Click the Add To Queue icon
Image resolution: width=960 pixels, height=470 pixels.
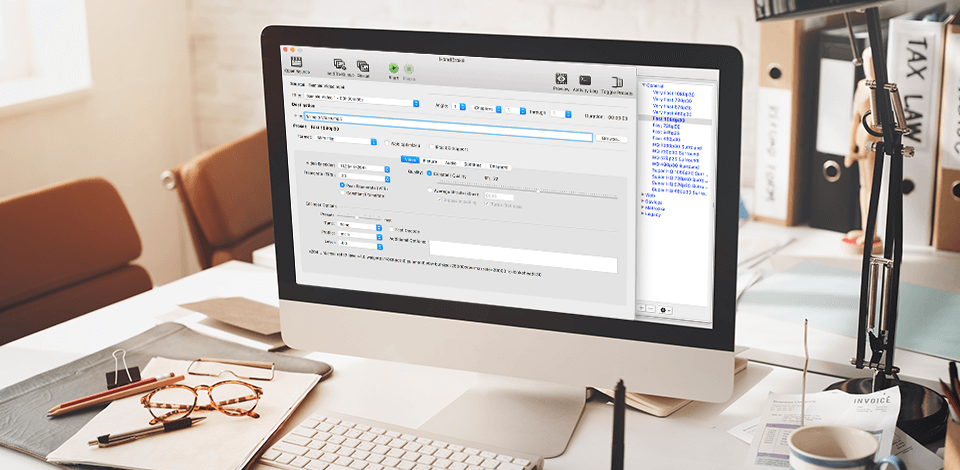(x=339, y=65)
